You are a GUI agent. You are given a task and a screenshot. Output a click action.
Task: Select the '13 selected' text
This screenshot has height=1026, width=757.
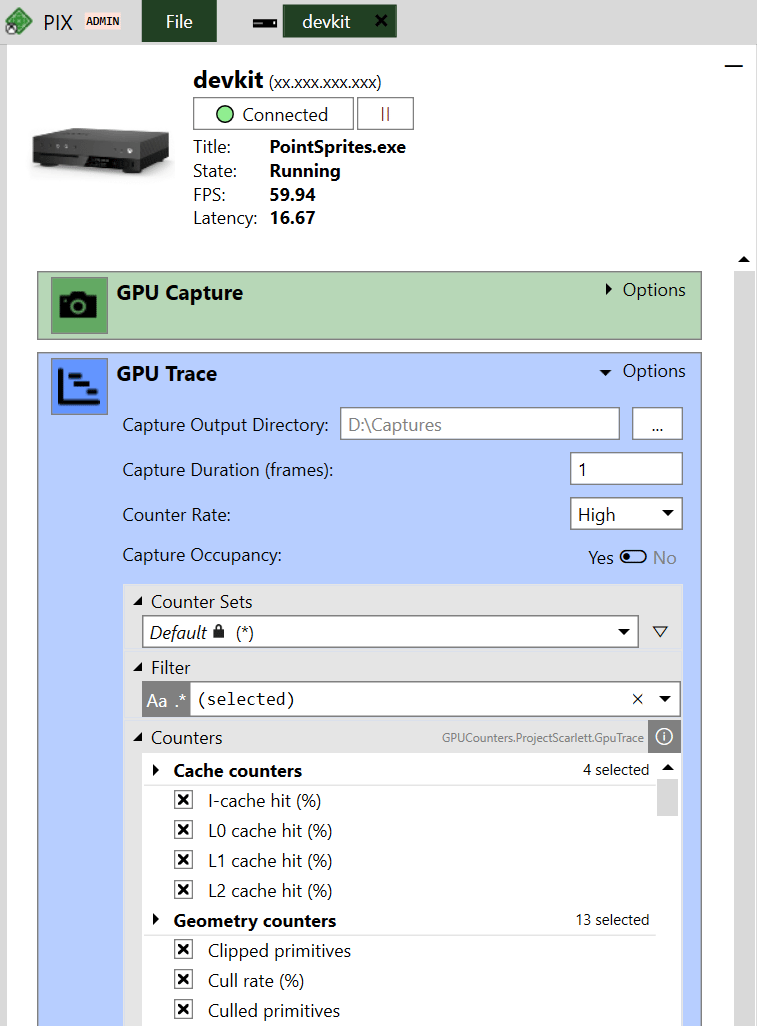click(612, 920)
